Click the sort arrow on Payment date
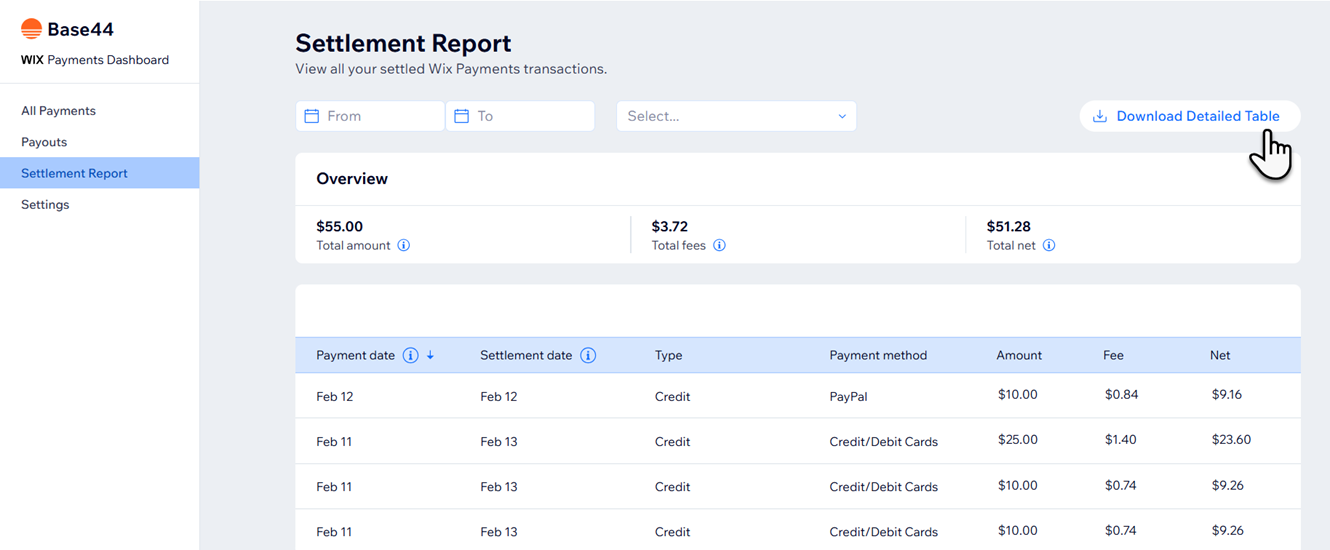Image resolution: width=1330 pixels, height=550 pixels. click(431, 355)
